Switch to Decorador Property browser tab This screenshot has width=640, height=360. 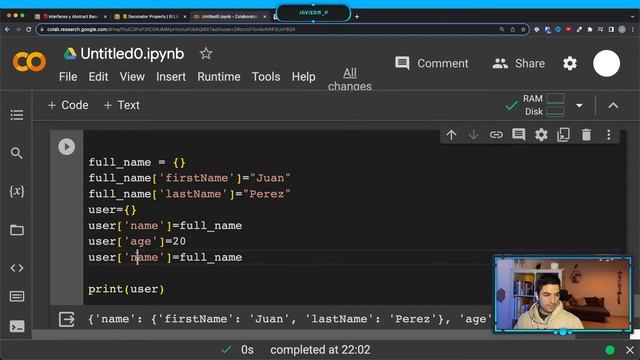tap(150, 16)
